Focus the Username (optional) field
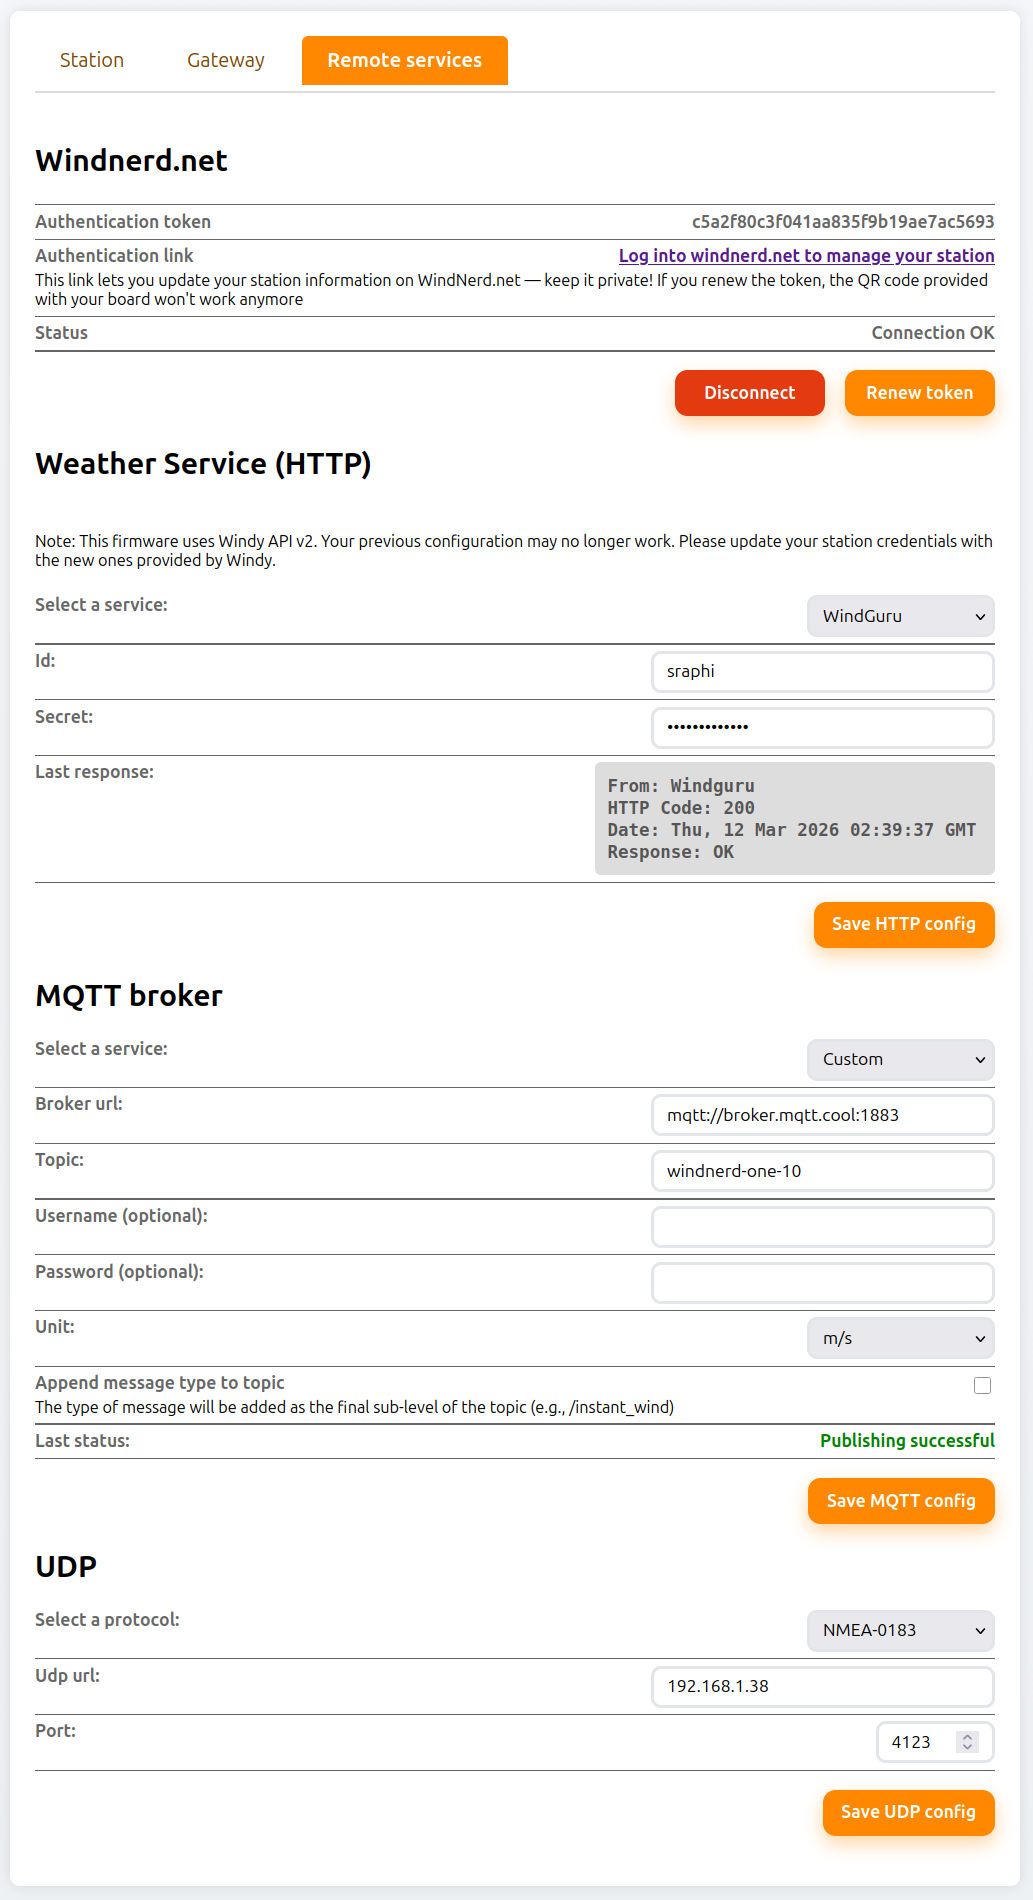This screenshot has height=1900, width=1033. (823, 1227)
